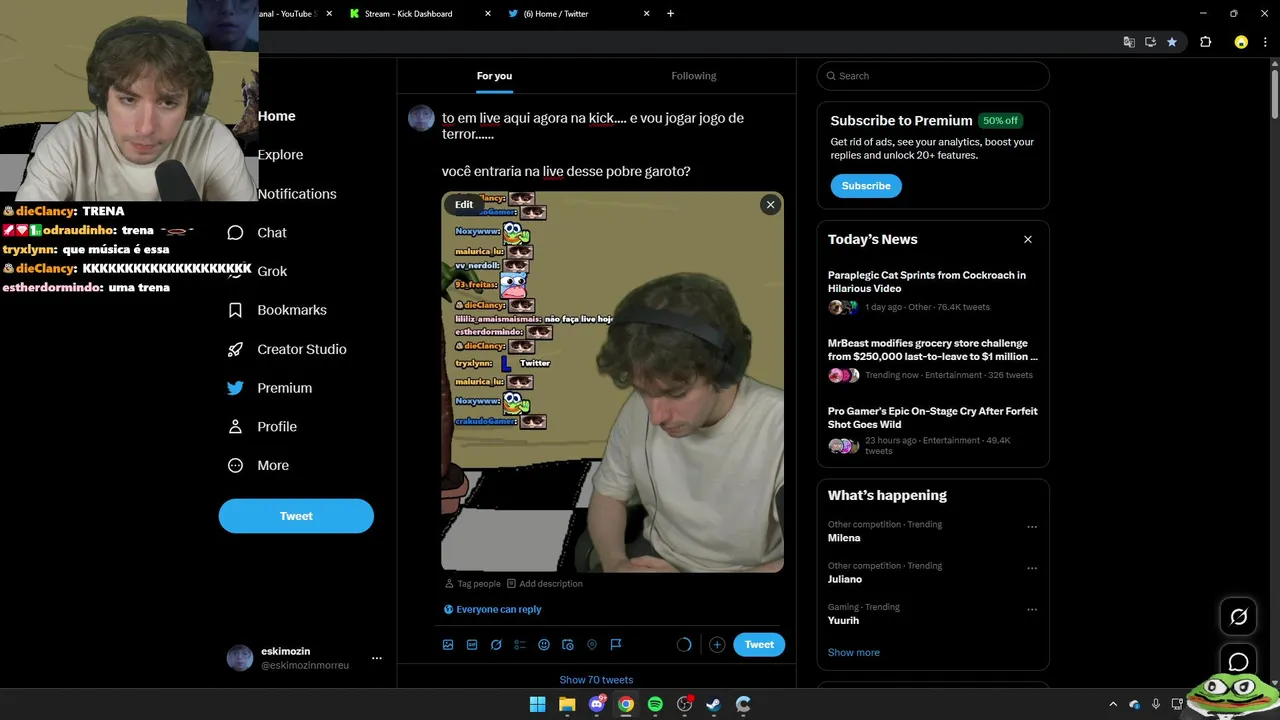Open Premium from the sidebar

[x=270, y=388]
